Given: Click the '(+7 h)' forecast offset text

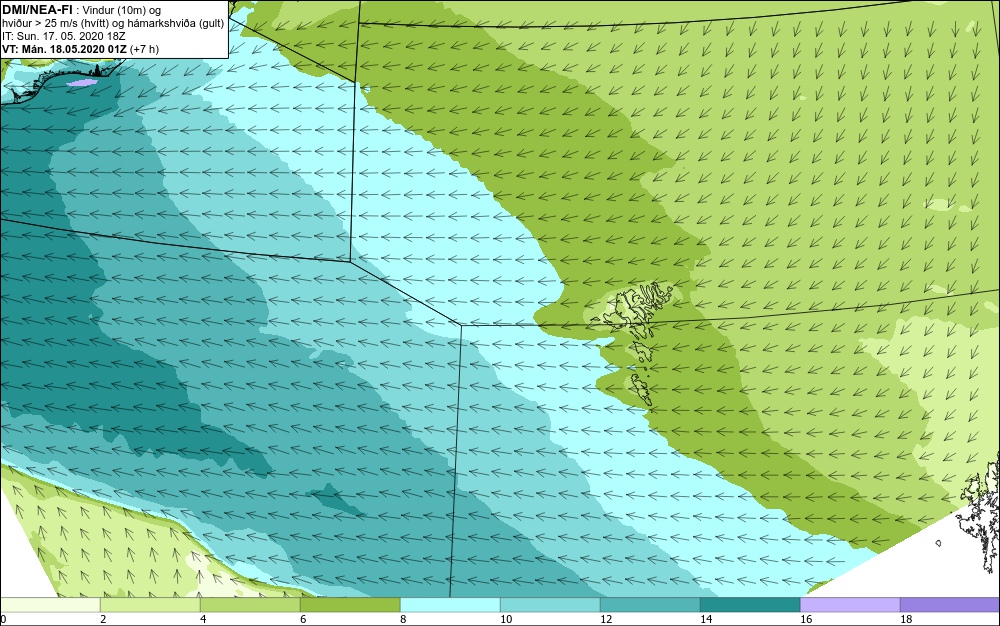Looking at the screenshot, I should (144, 49).
